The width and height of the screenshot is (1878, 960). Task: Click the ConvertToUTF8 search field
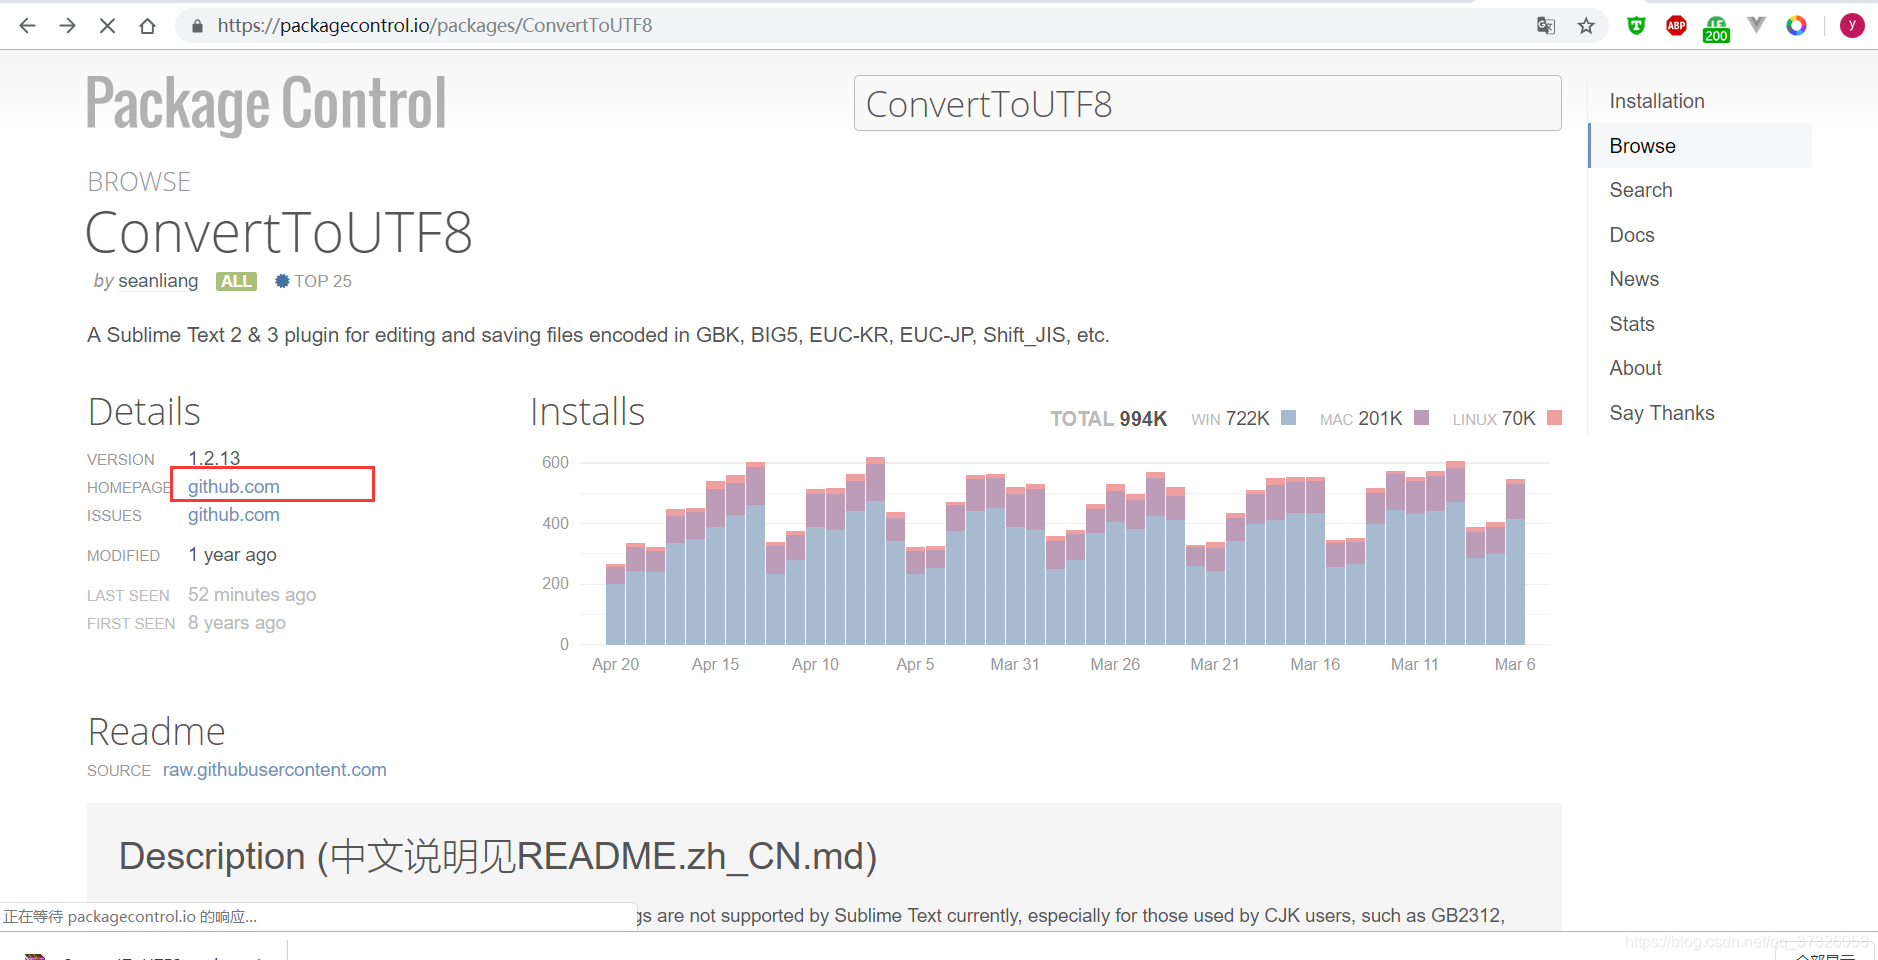1207,103
